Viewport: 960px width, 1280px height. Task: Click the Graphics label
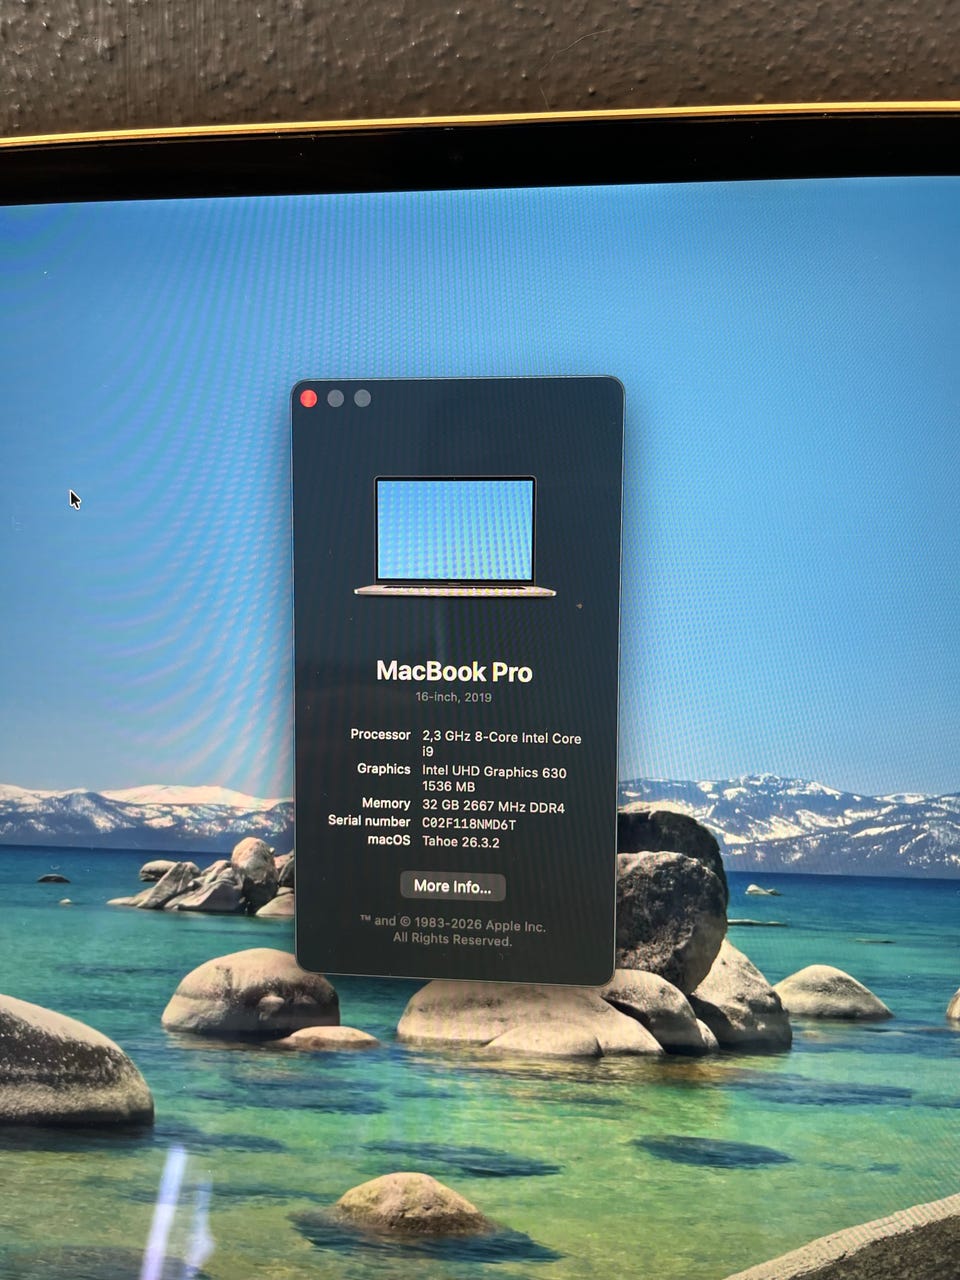point(384,769)
